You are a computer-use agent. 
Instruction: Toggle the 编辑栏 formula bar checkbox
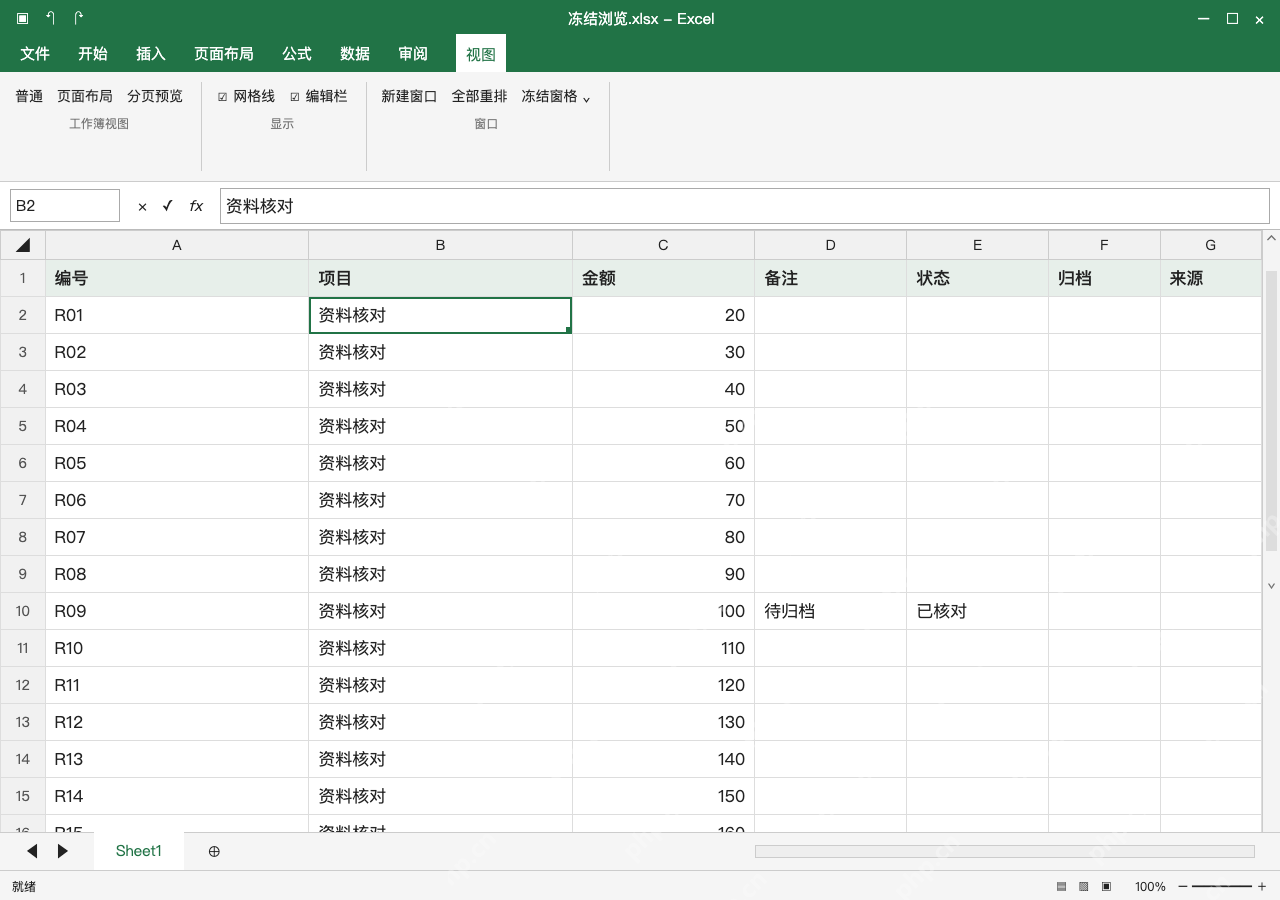(x=295, y=97)
